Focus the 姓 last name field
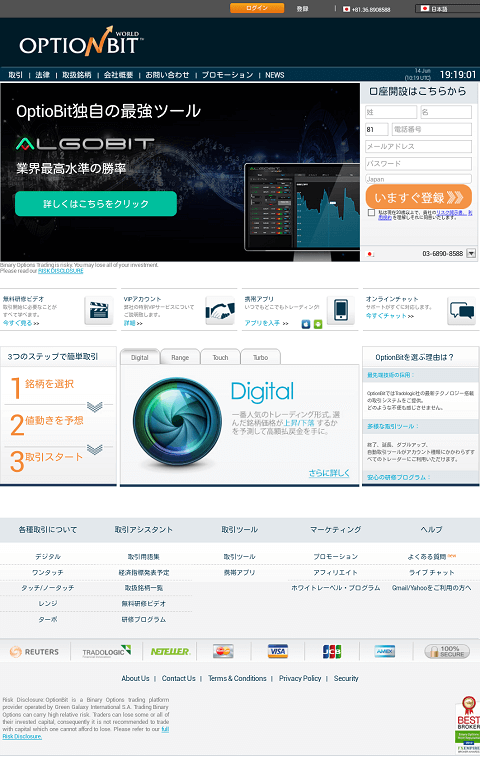Image resolution: width=480 pixels, height=765 pixels. point(391,112)
